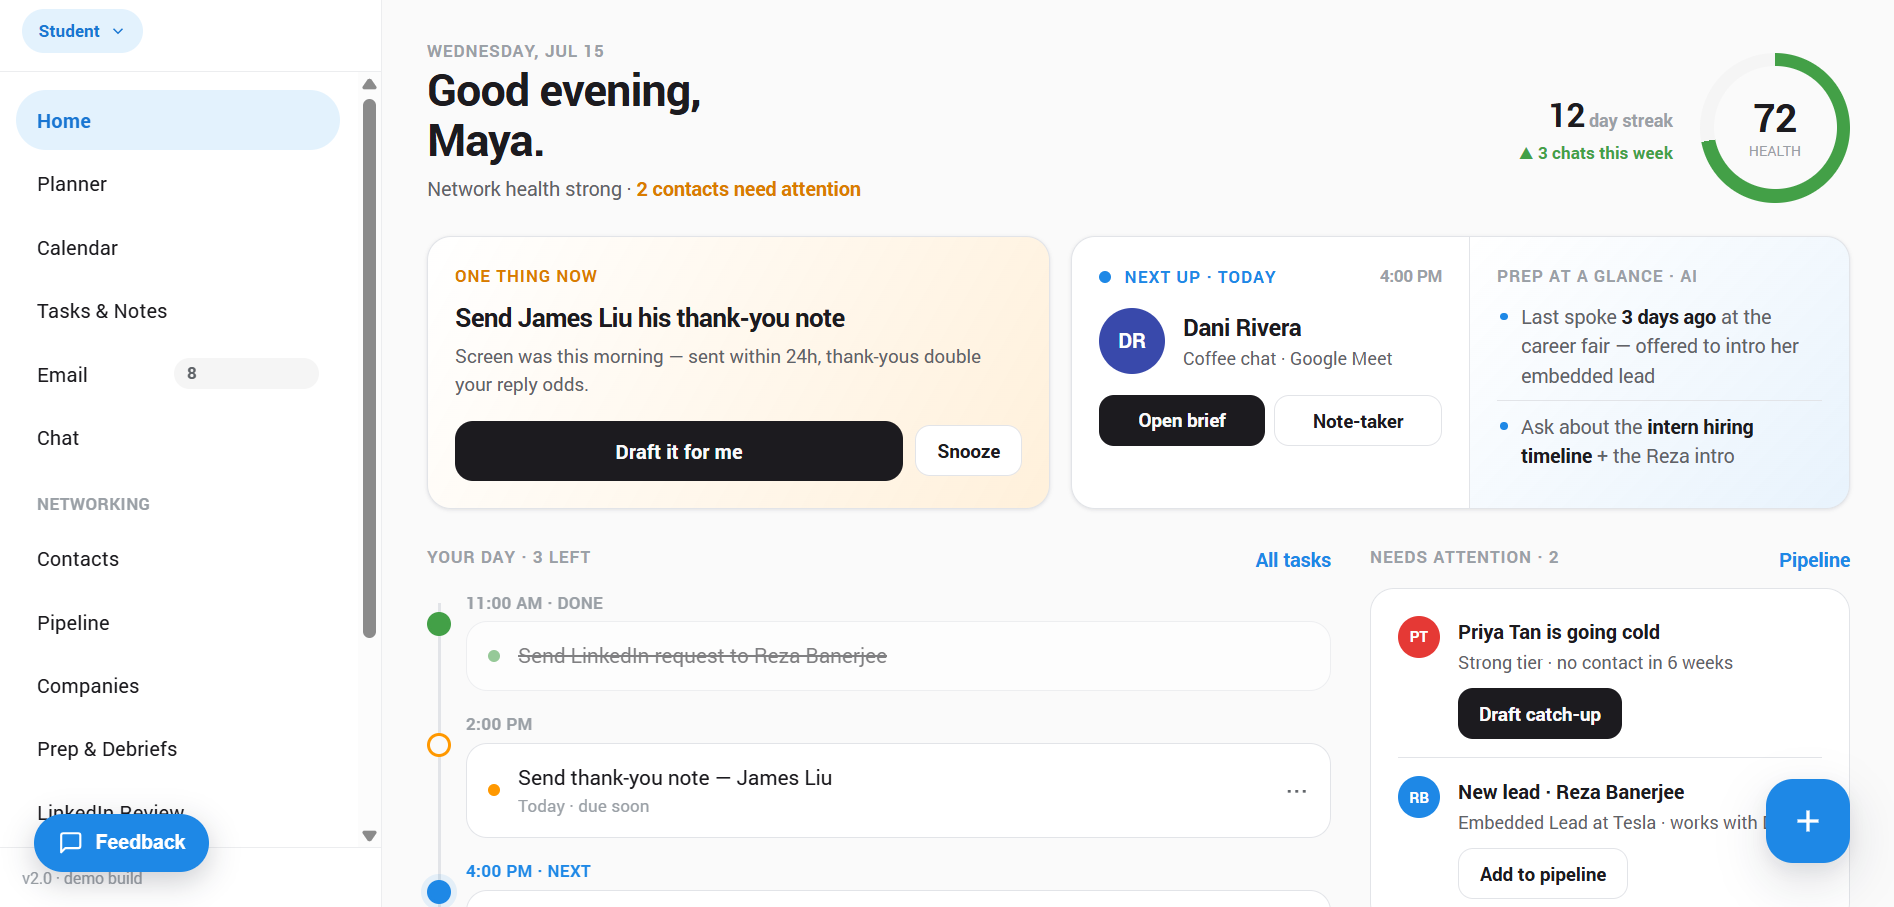Click the Feedback button

121,842
